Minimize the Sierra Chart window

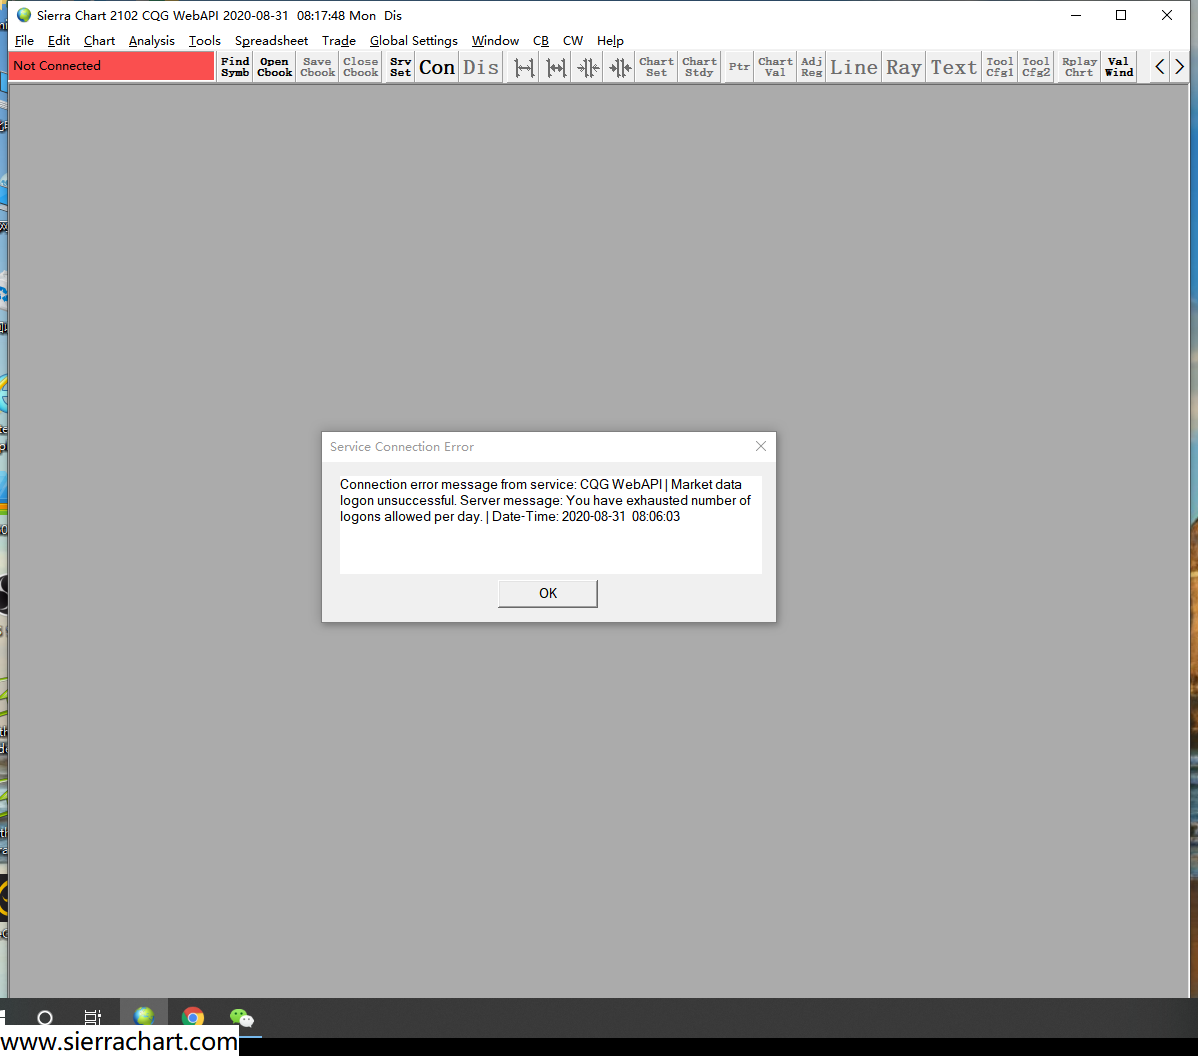[x=1076, y=15]
